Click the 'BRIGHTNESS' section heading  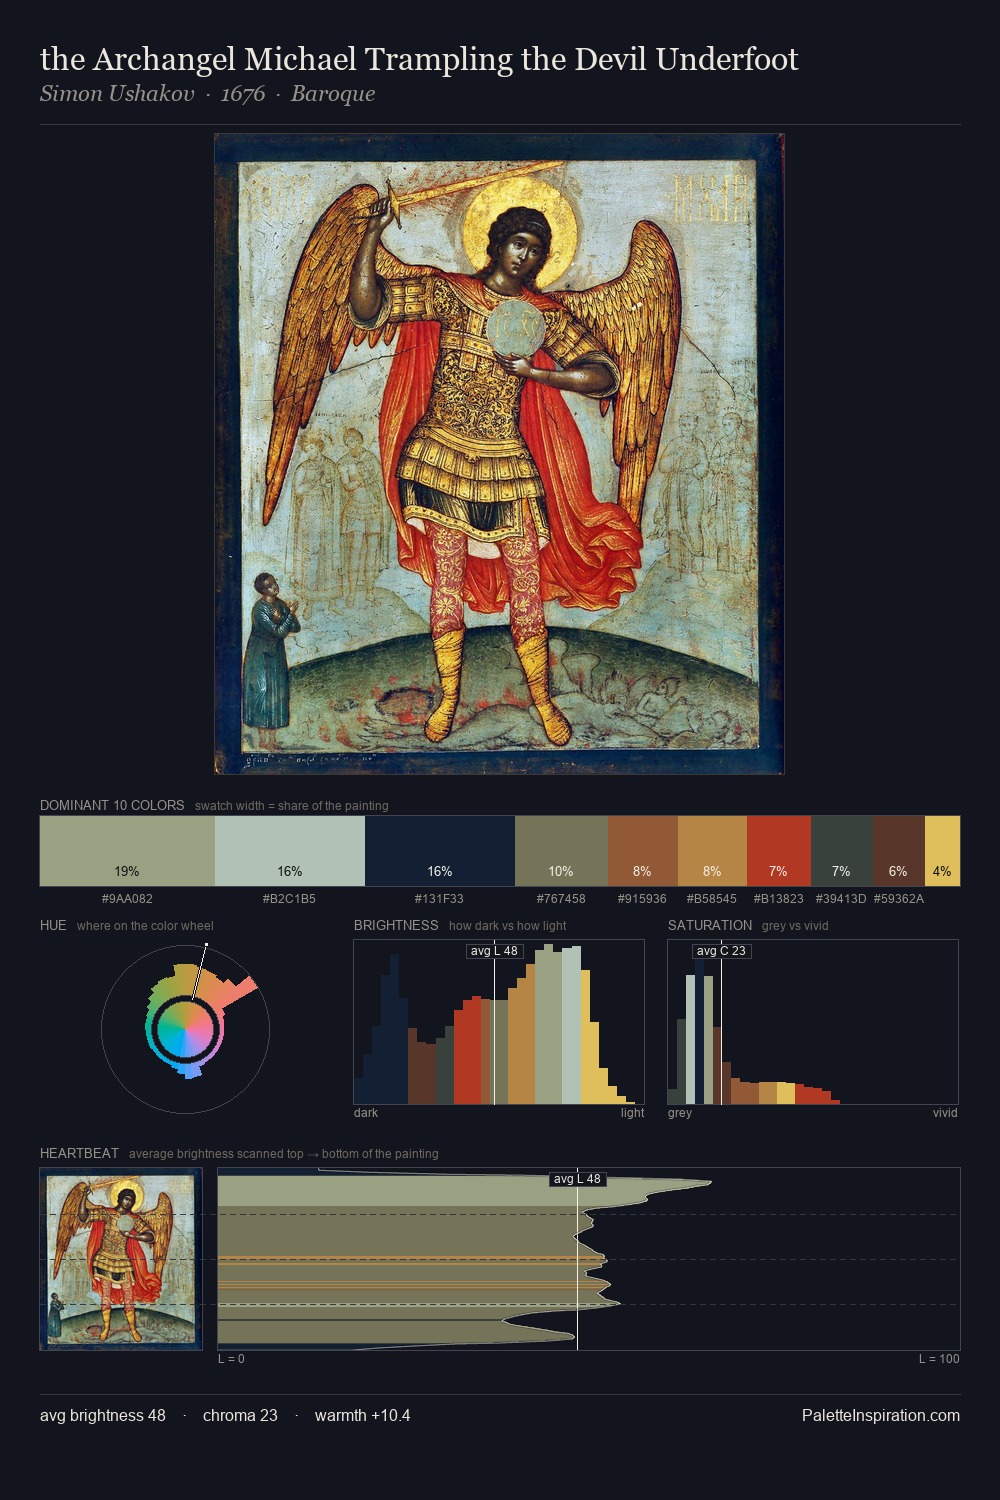click(396, 925)
